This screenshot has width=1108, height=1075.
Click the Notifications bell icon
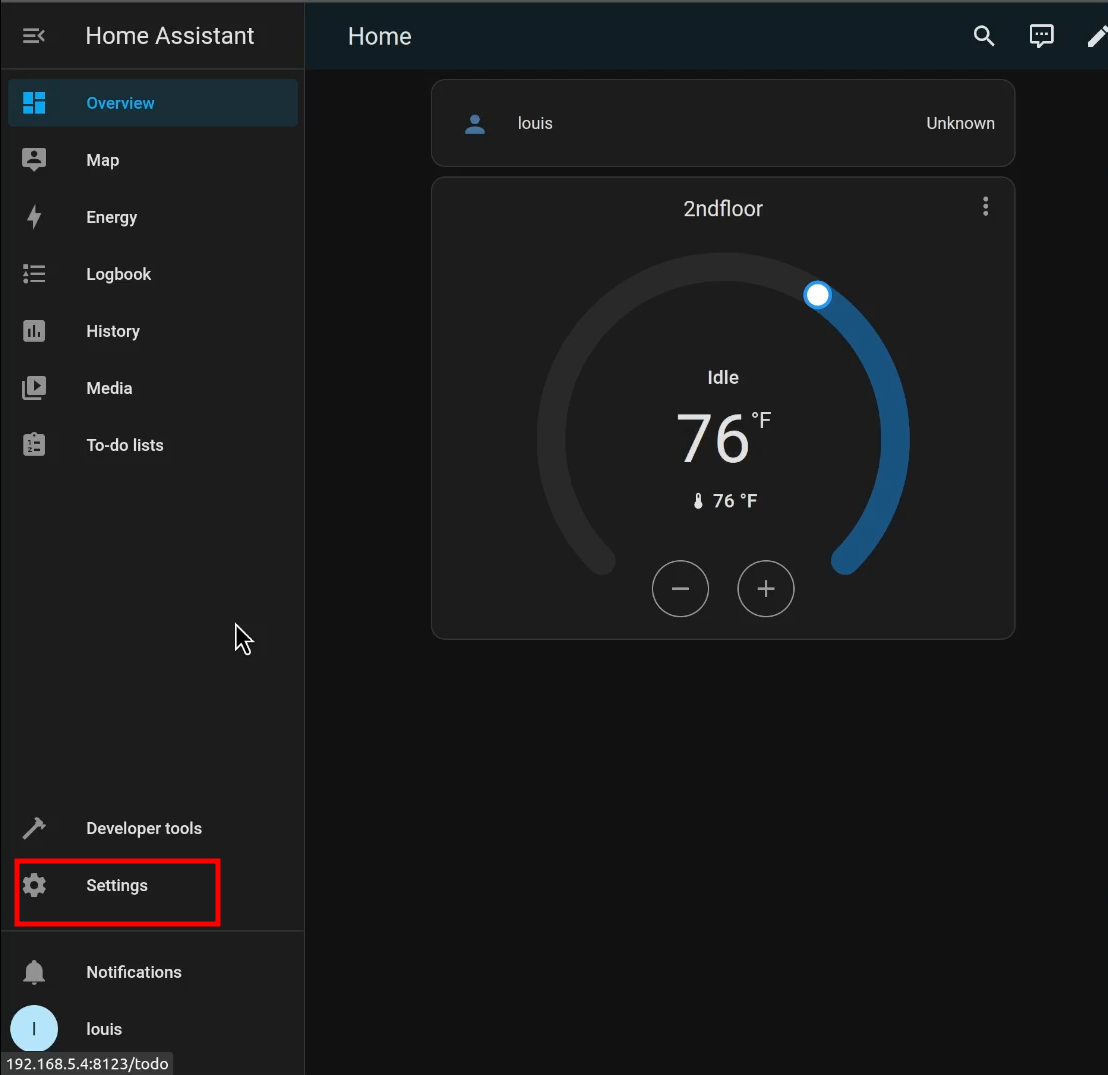tap(34, 973)
